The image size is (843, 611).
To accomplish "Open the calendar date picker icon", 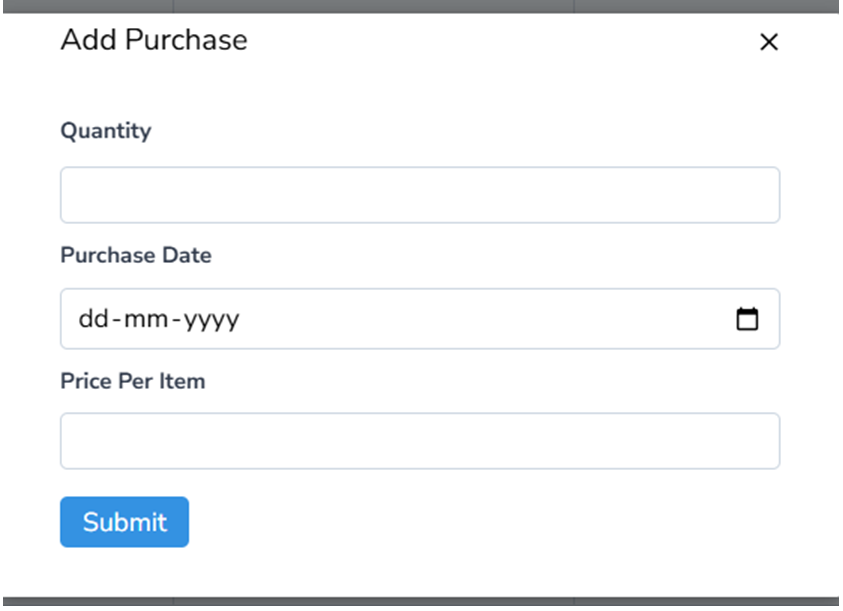I will click(x=747, y=319).
